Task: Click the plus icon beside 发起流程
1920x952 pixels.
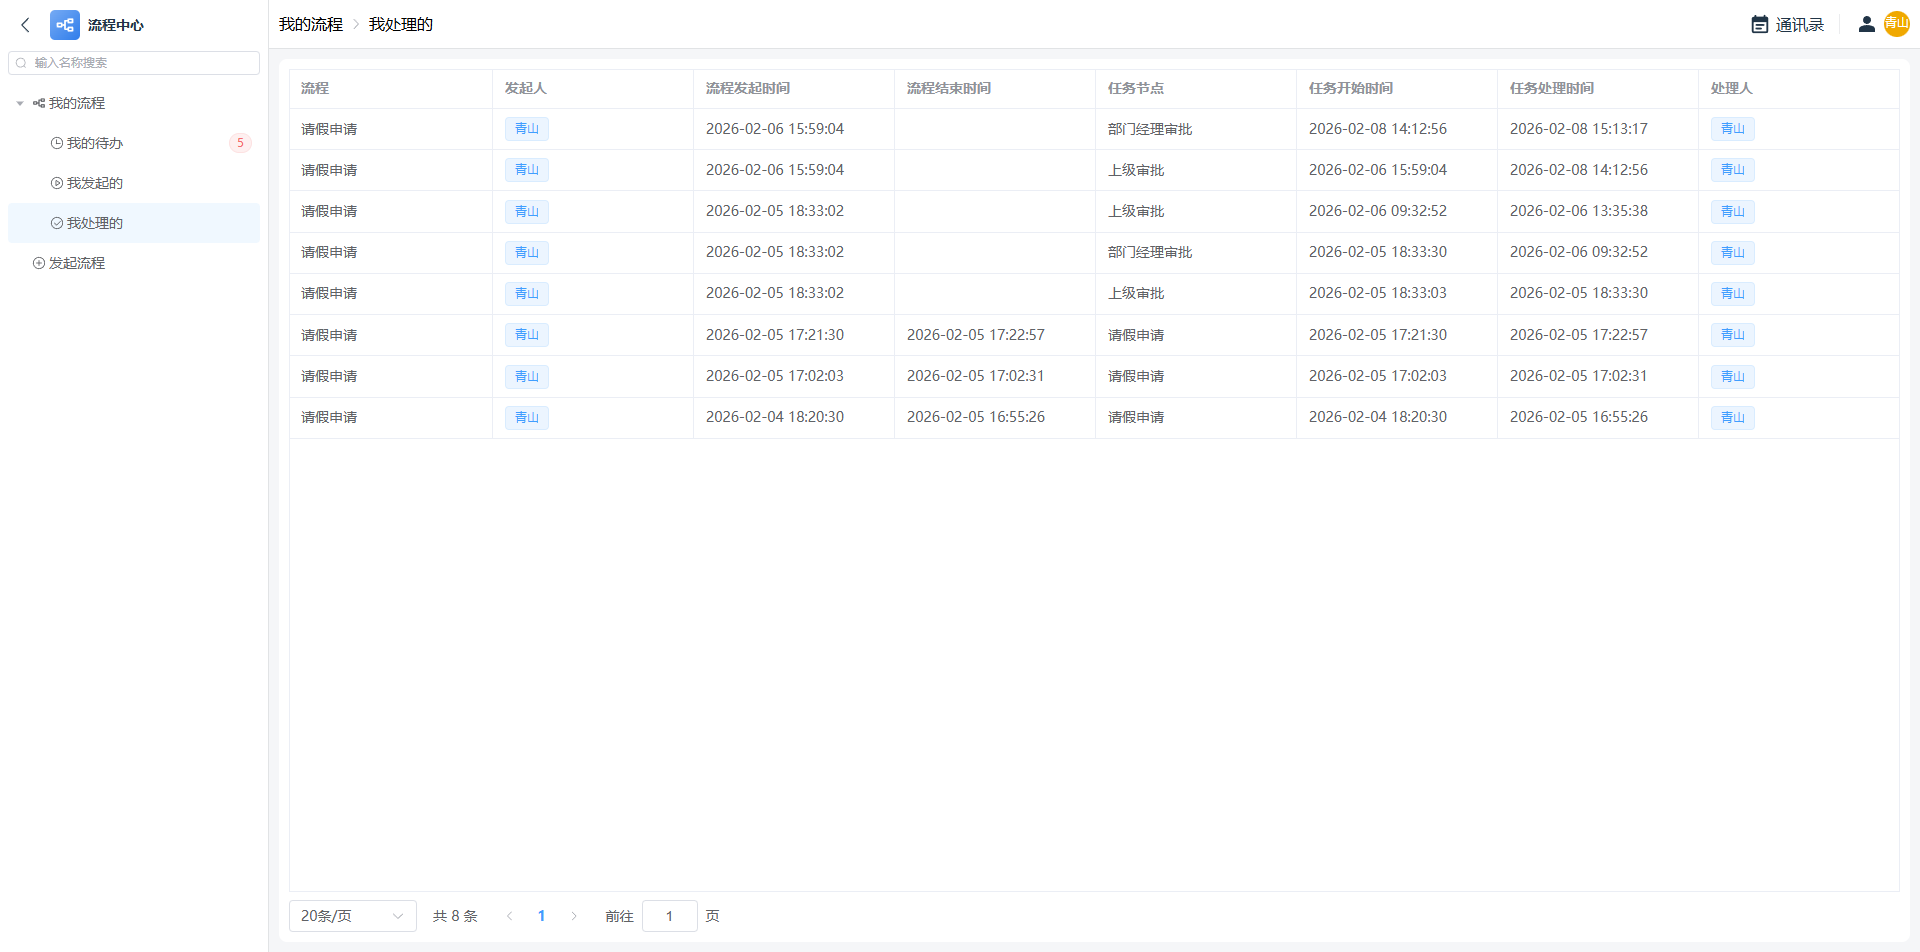Action: pos(39,263)
